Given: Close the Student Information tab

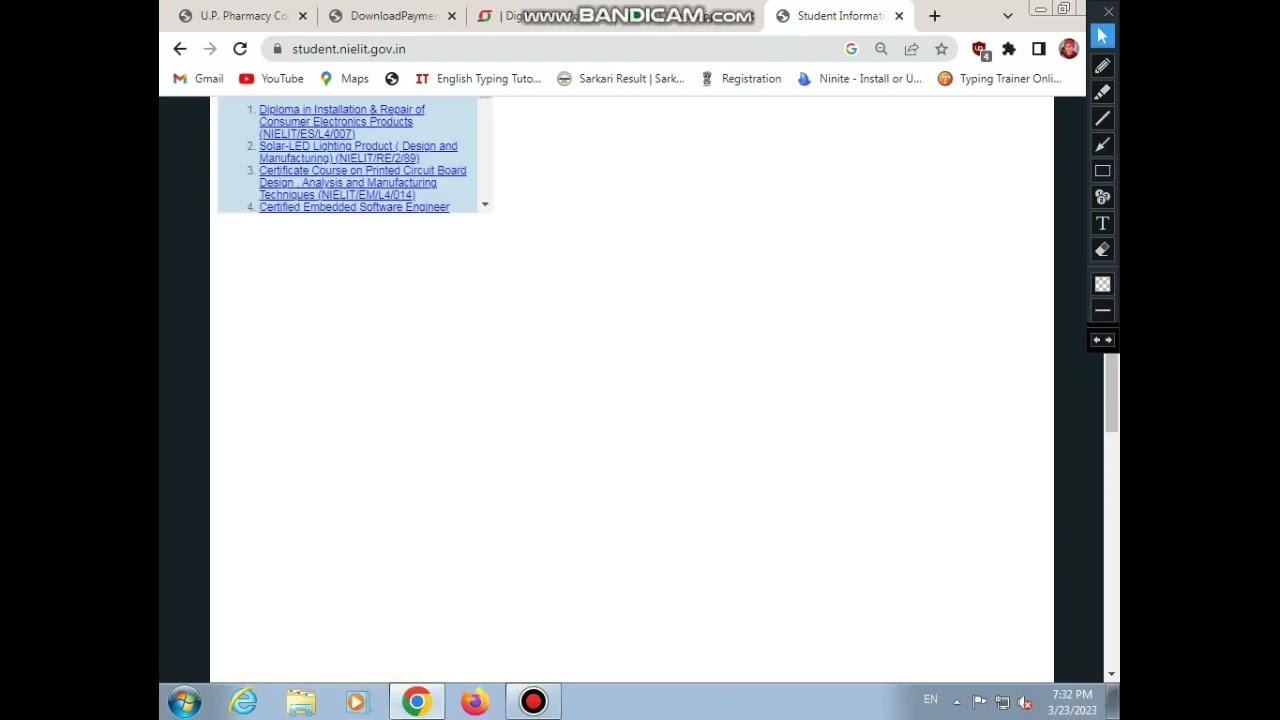Looking at the screenshot, I should point(898,16).
